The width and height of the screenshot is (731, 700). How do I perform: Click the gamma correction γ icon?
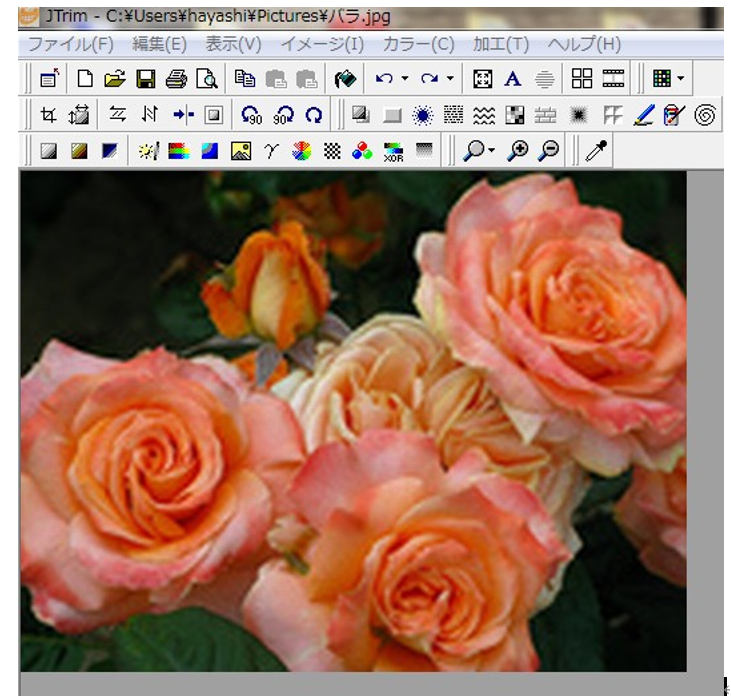(271, 151)
